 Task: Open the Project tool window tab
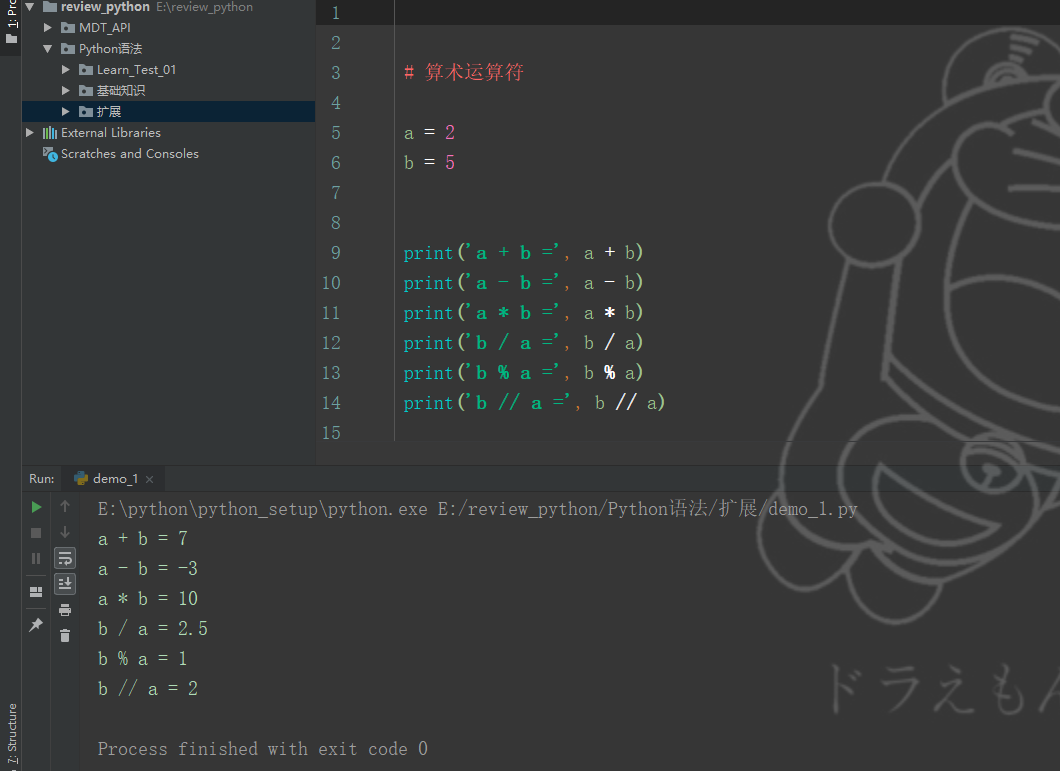point(11,20)
